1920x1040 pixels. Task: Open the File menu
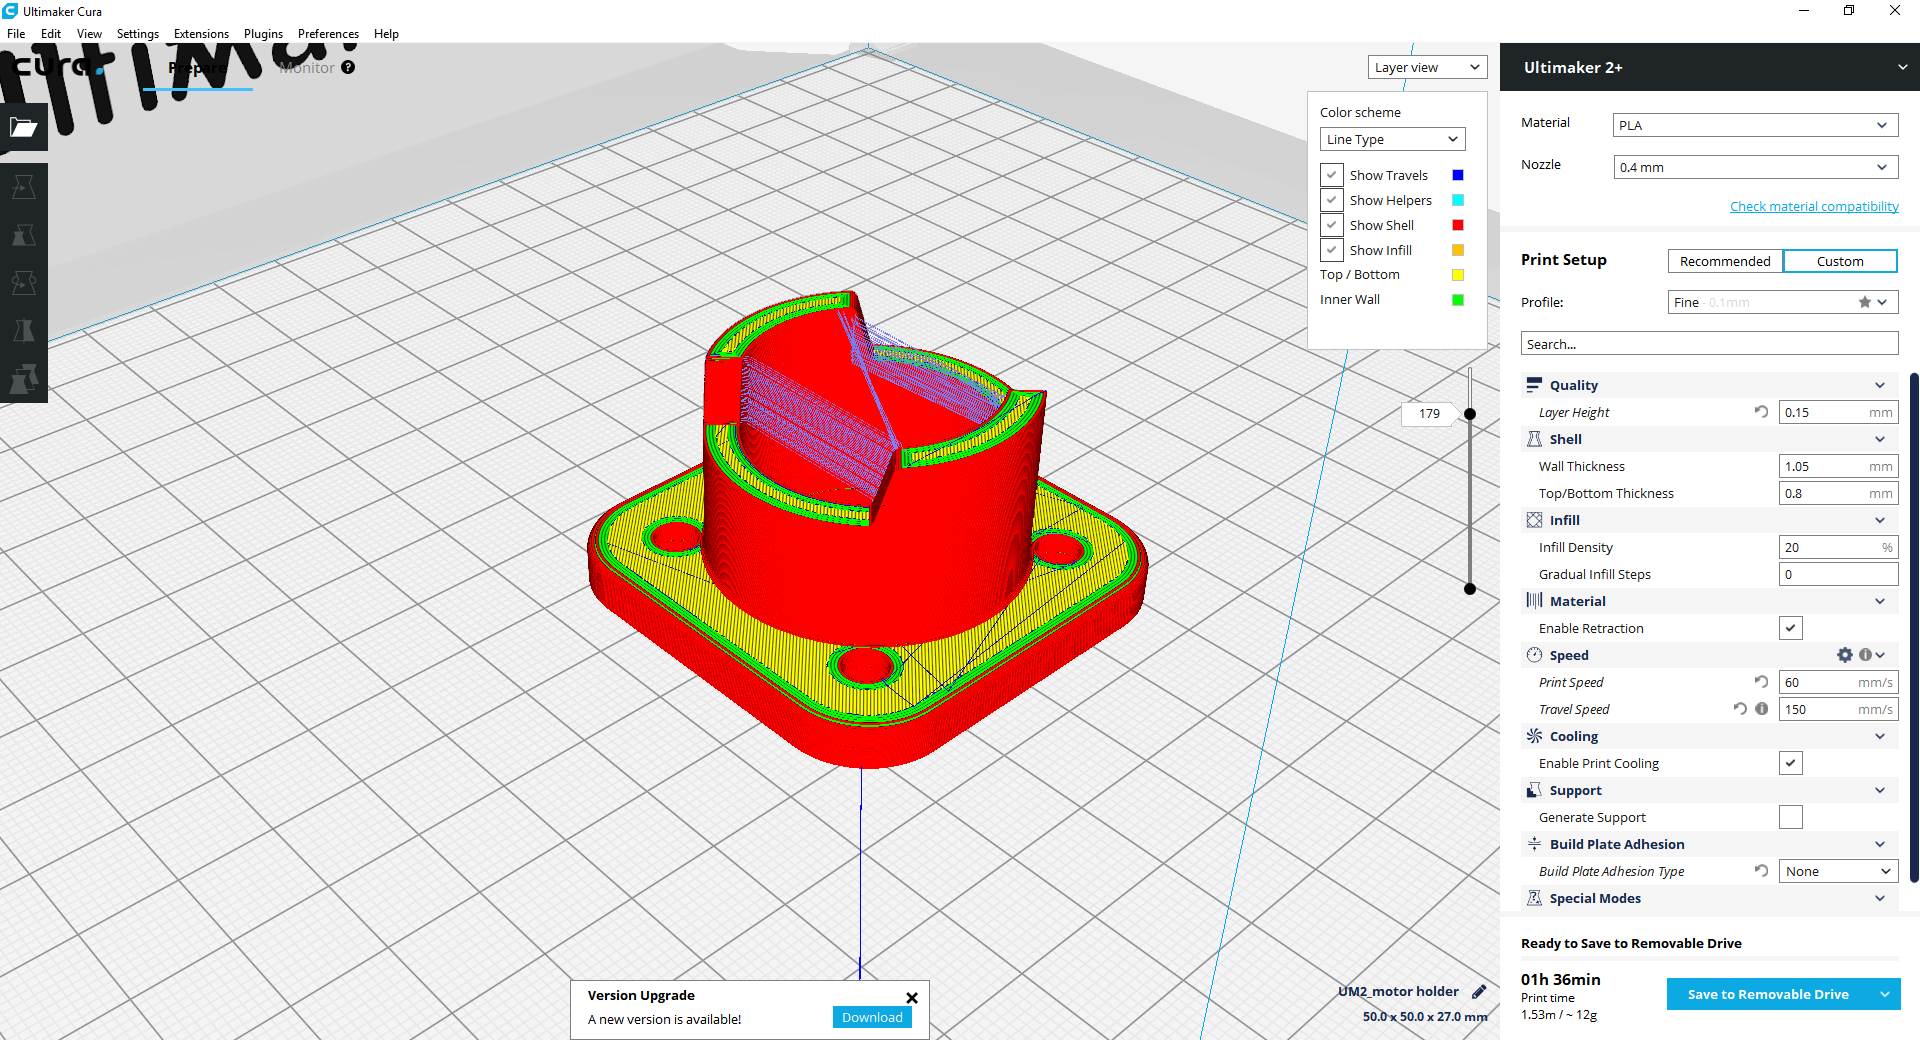click(x=16, y=33)
